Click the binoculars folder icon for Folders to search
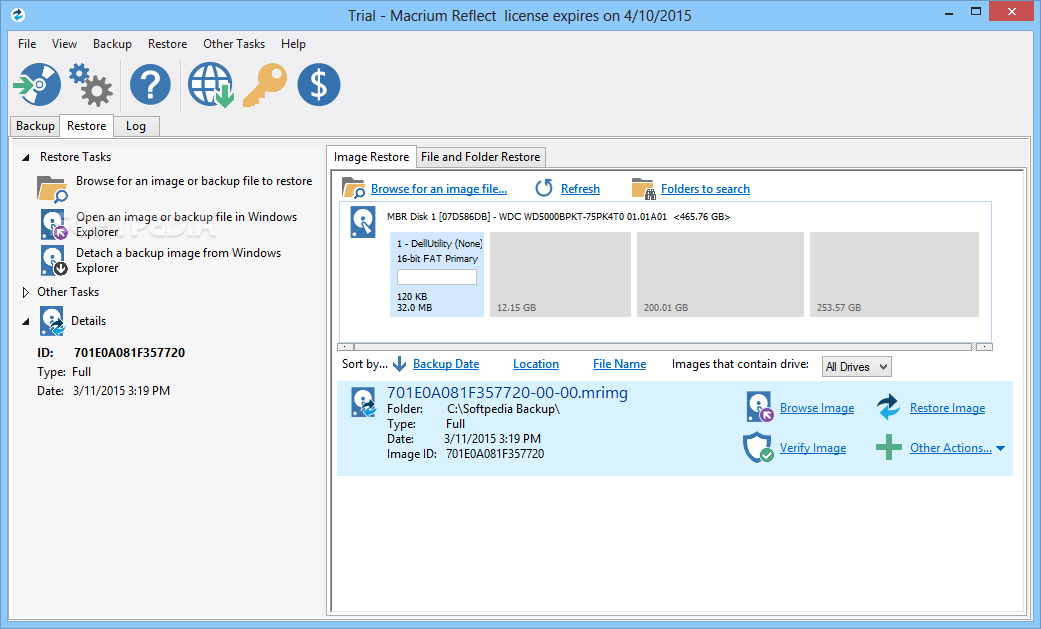The width and height of the screenshot is (1041, 629). tap(643, 189)
